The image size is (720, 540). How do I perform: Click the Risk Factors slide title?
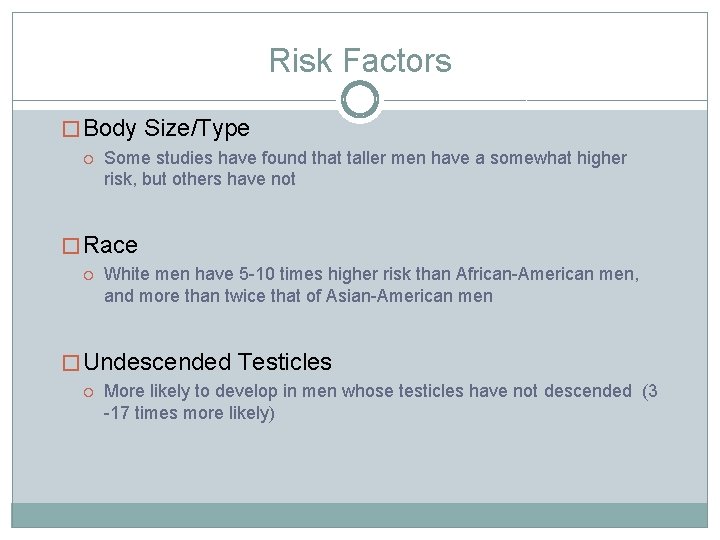(360, 60)
